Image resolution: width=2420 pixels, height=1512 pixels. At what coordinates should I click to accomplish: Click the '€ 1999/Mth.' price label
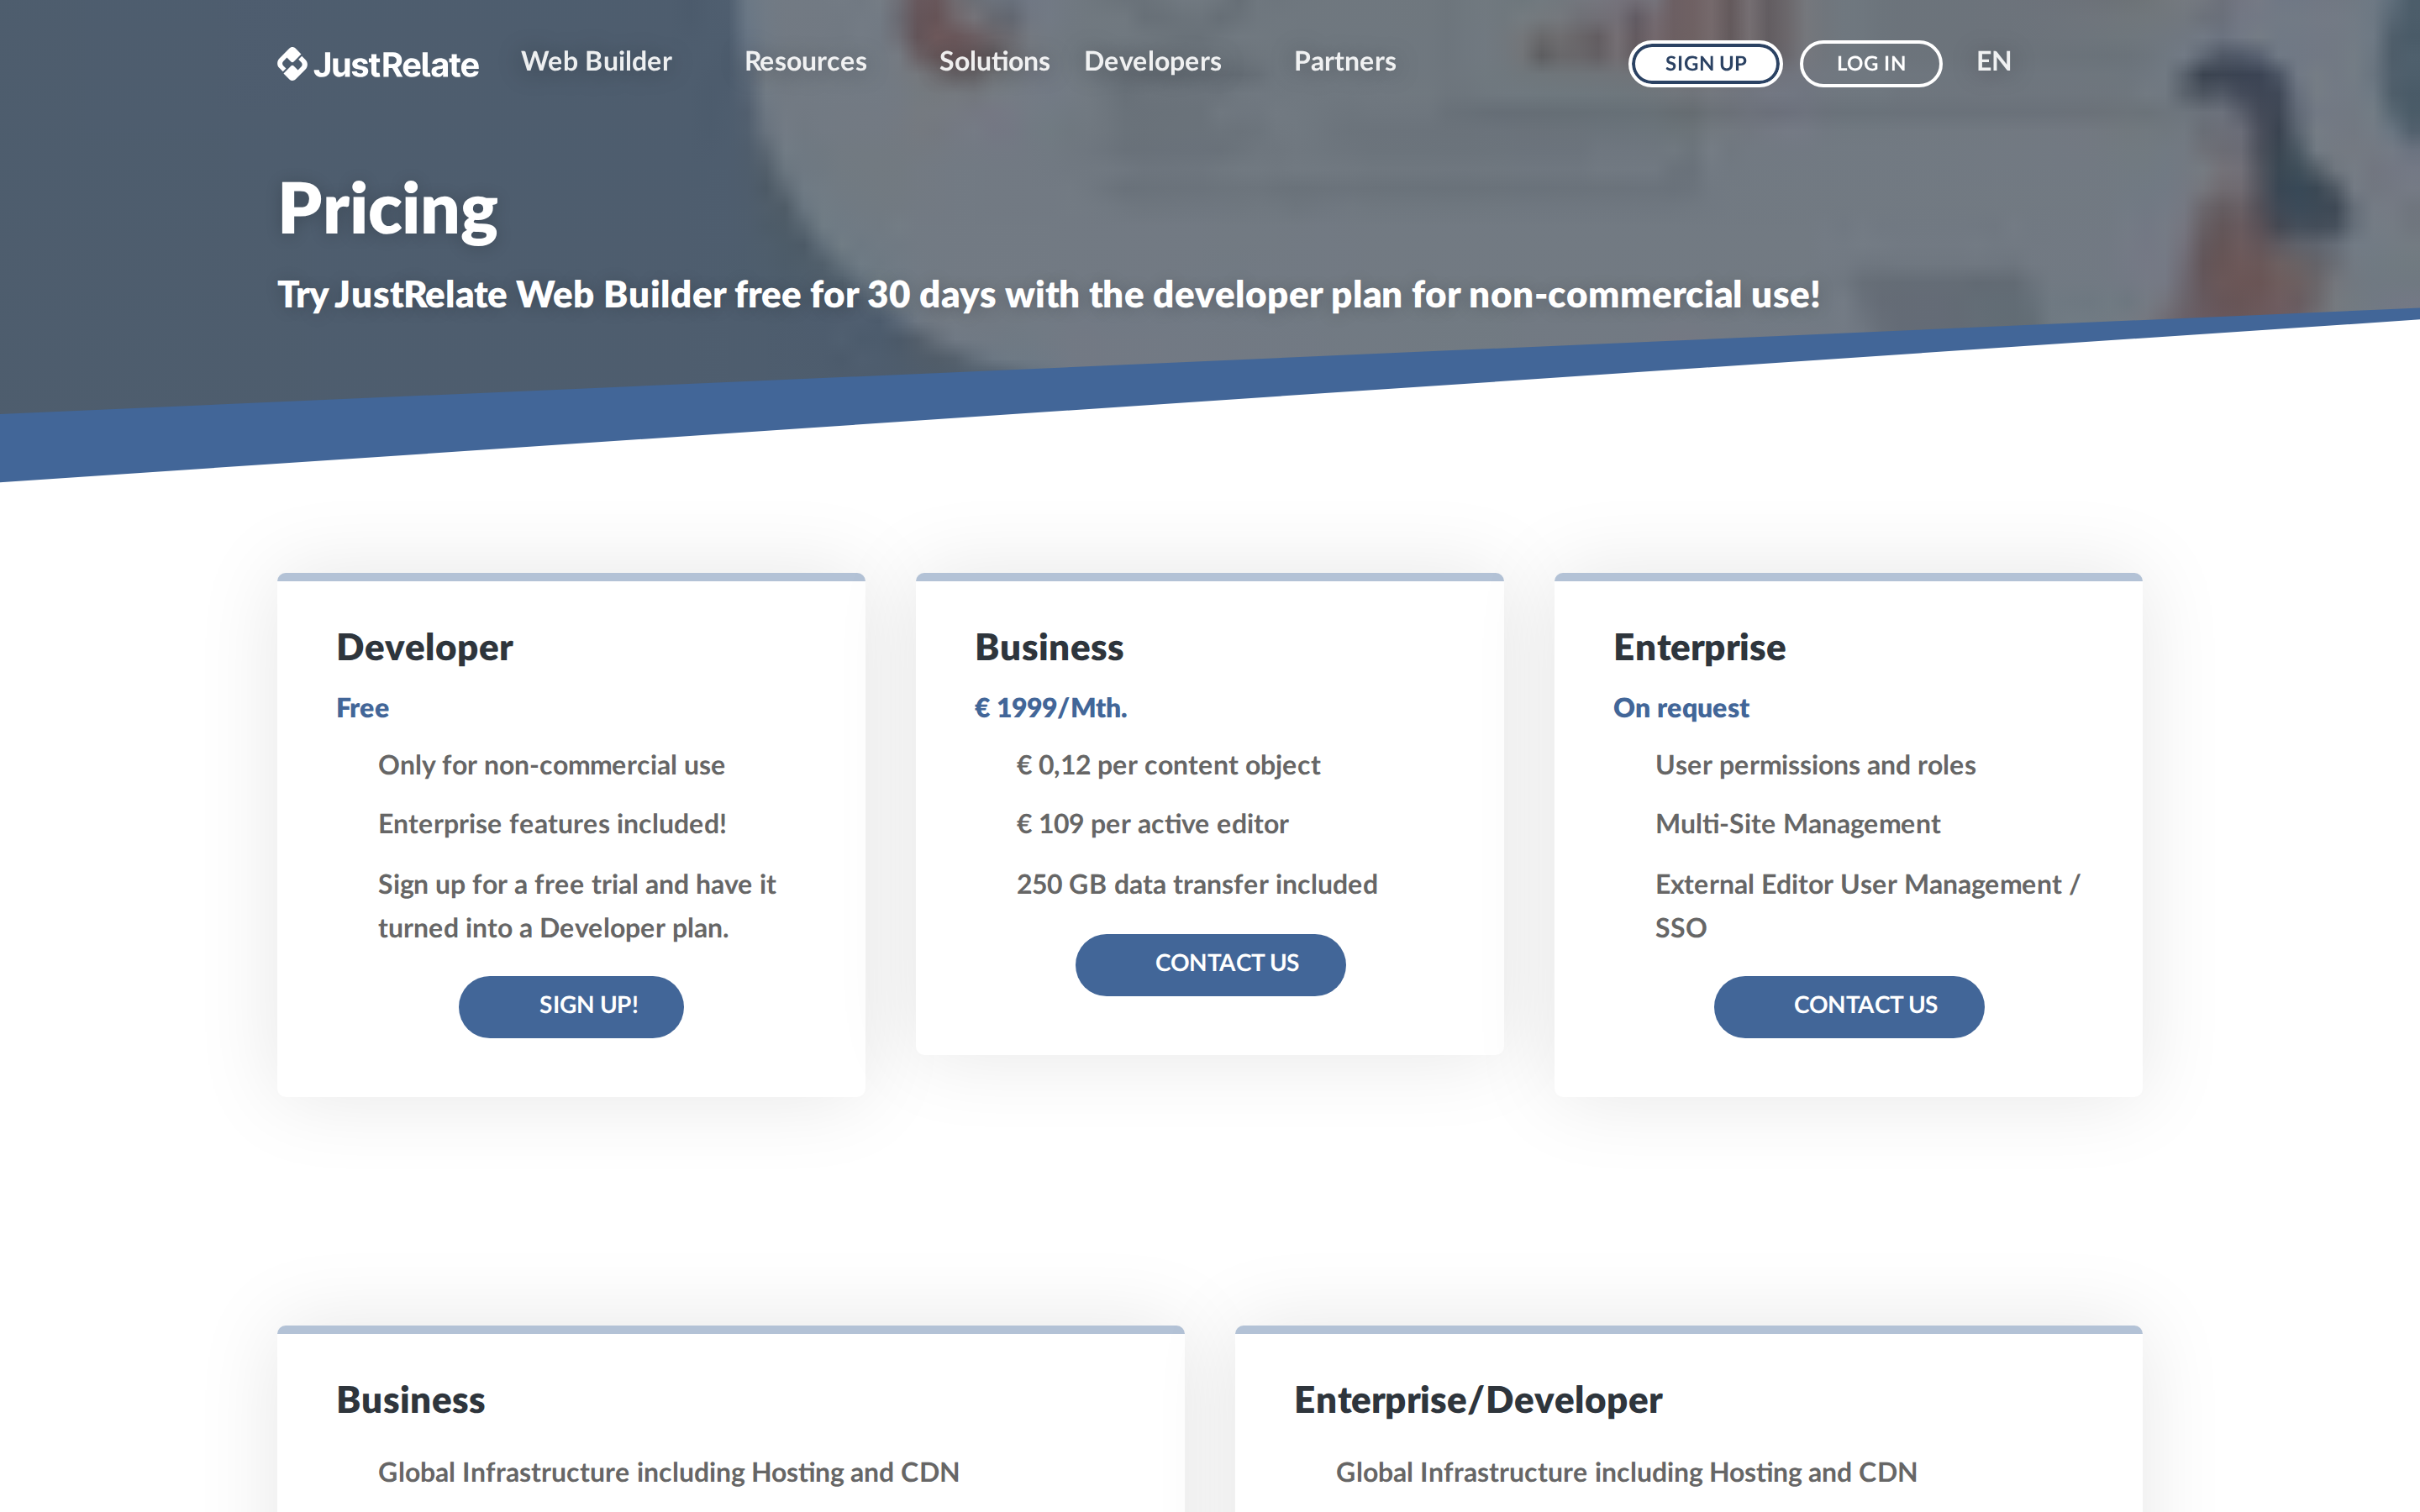click(x=1051, y=707)
